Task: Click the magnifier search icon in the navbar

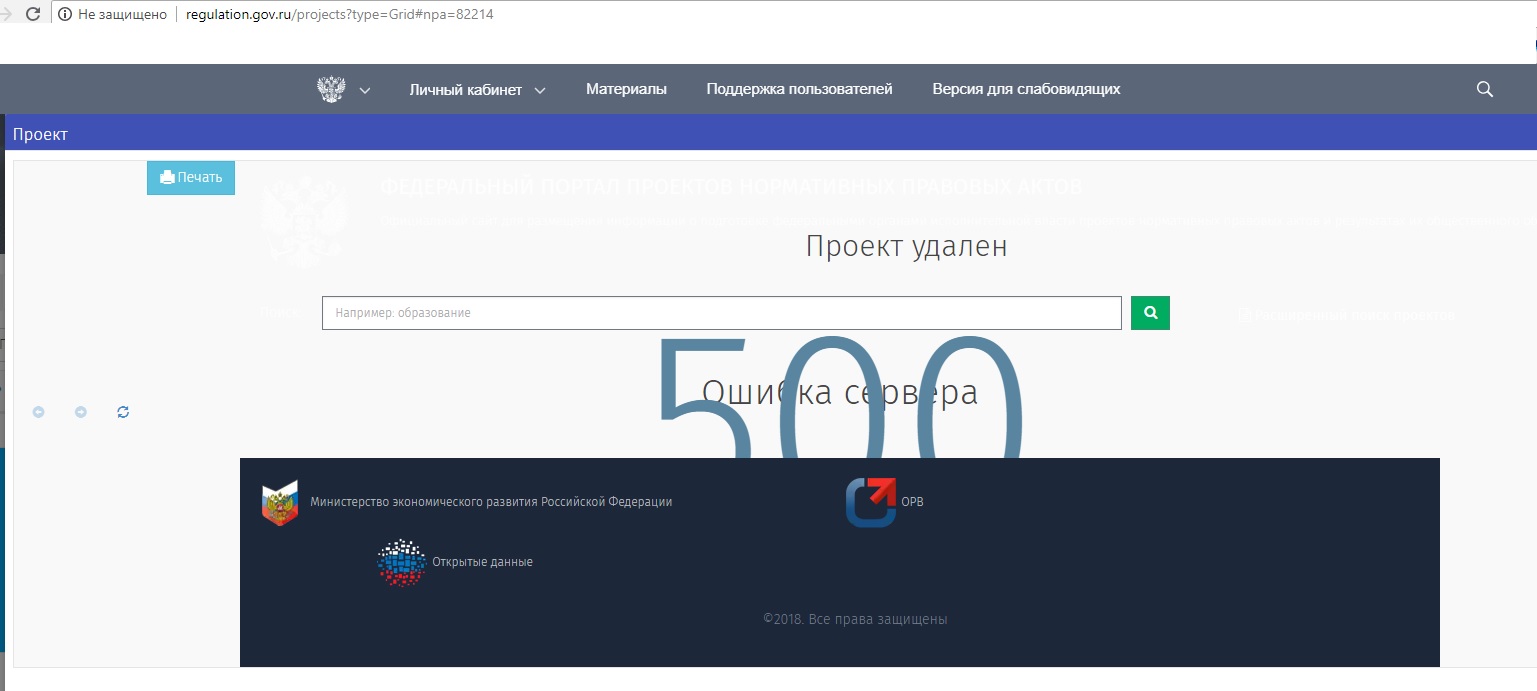Action: tap(1485, 89)
